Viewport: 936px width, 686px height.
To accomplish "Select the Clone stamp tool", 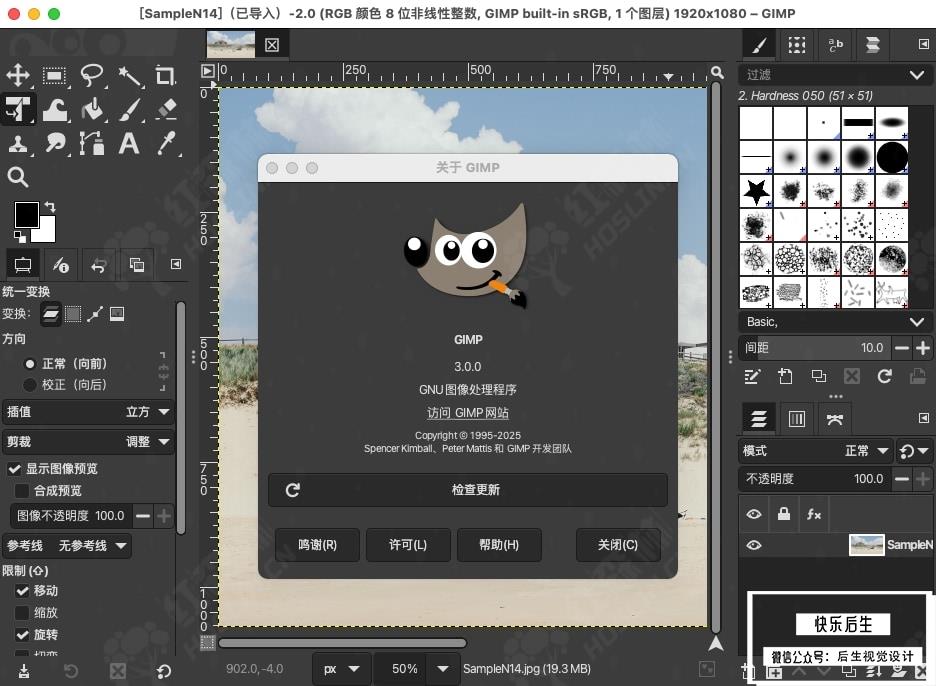I will click(x=18, y=144).
